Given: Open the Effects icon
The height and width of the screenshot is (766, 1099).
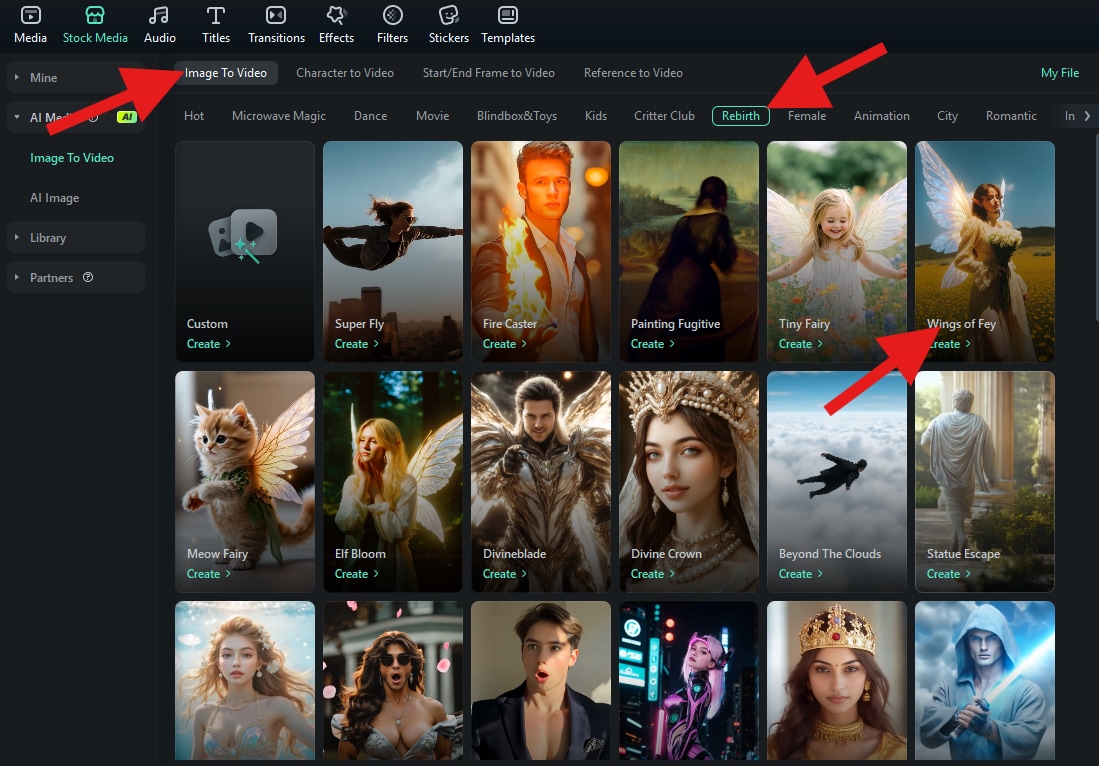Looking at the screenshot, I should [336, 15].
